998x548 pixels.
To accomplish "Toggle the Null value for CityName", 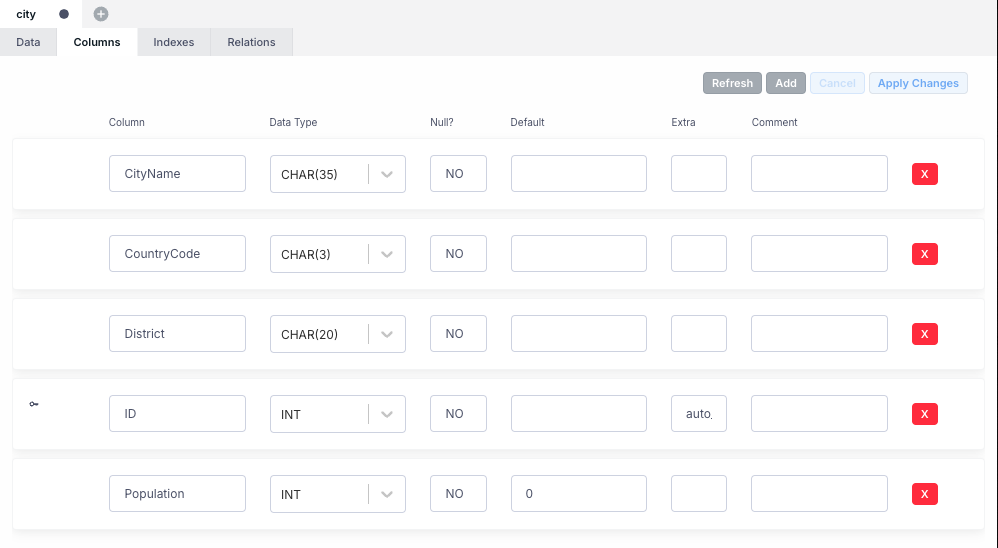I will tap(458, 174).
